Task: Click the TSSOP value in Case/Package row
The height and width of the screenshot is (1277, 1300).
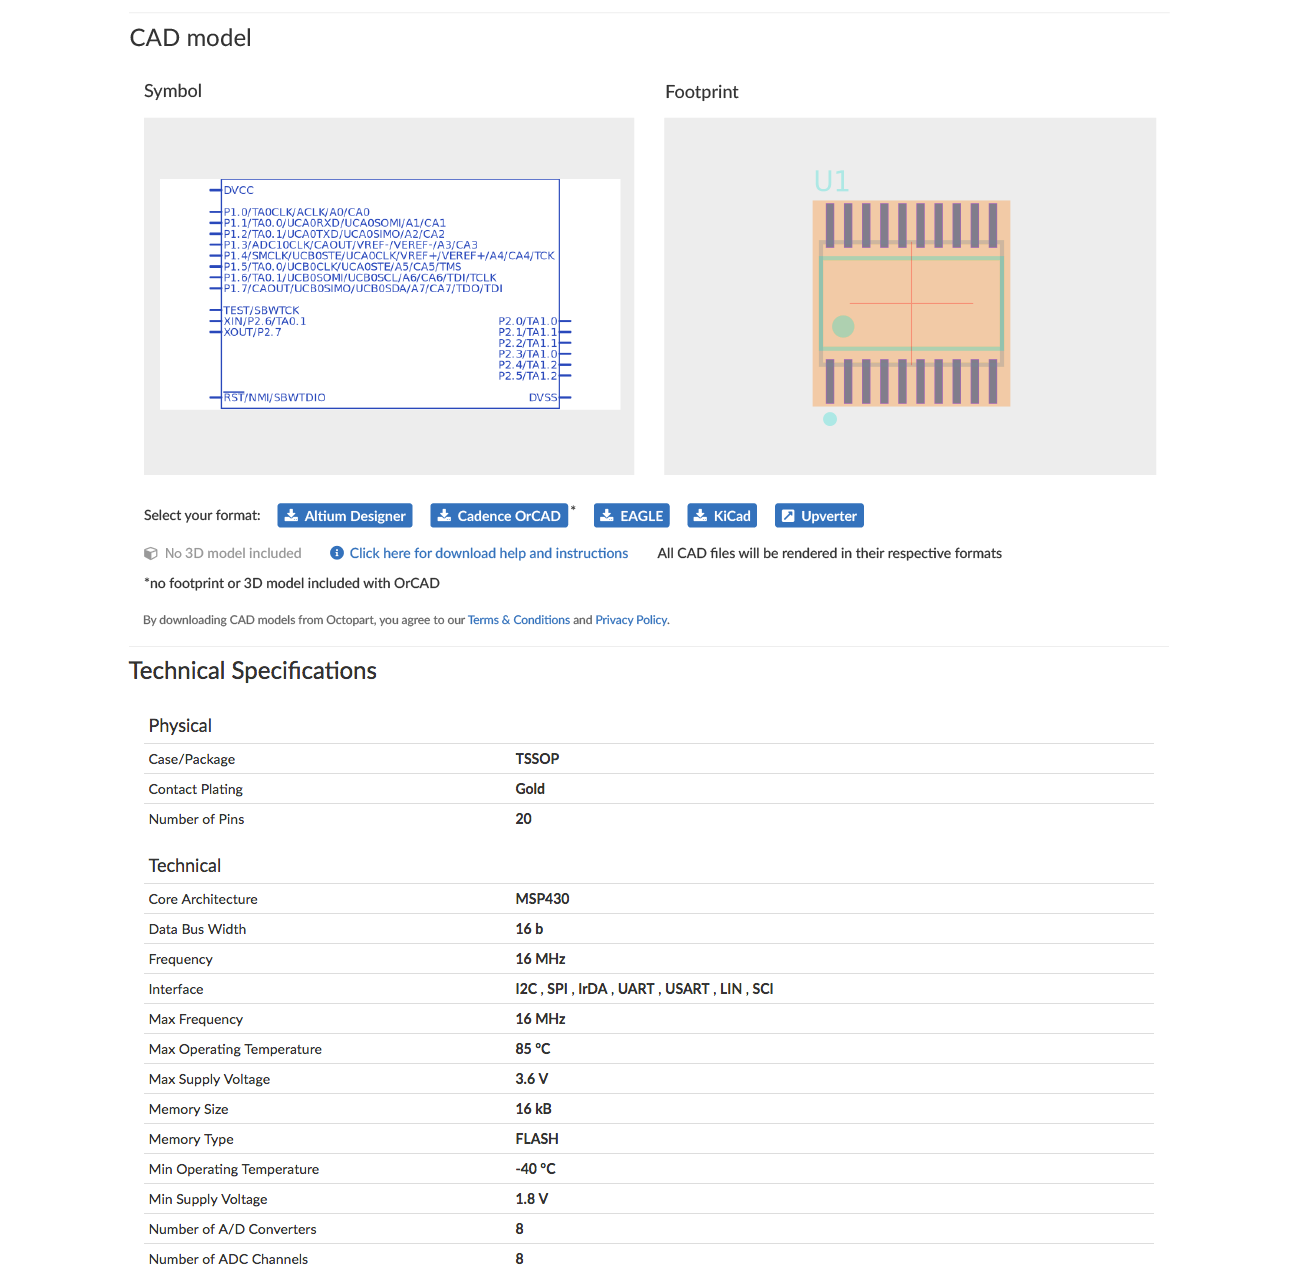Action: click(537, 759)
